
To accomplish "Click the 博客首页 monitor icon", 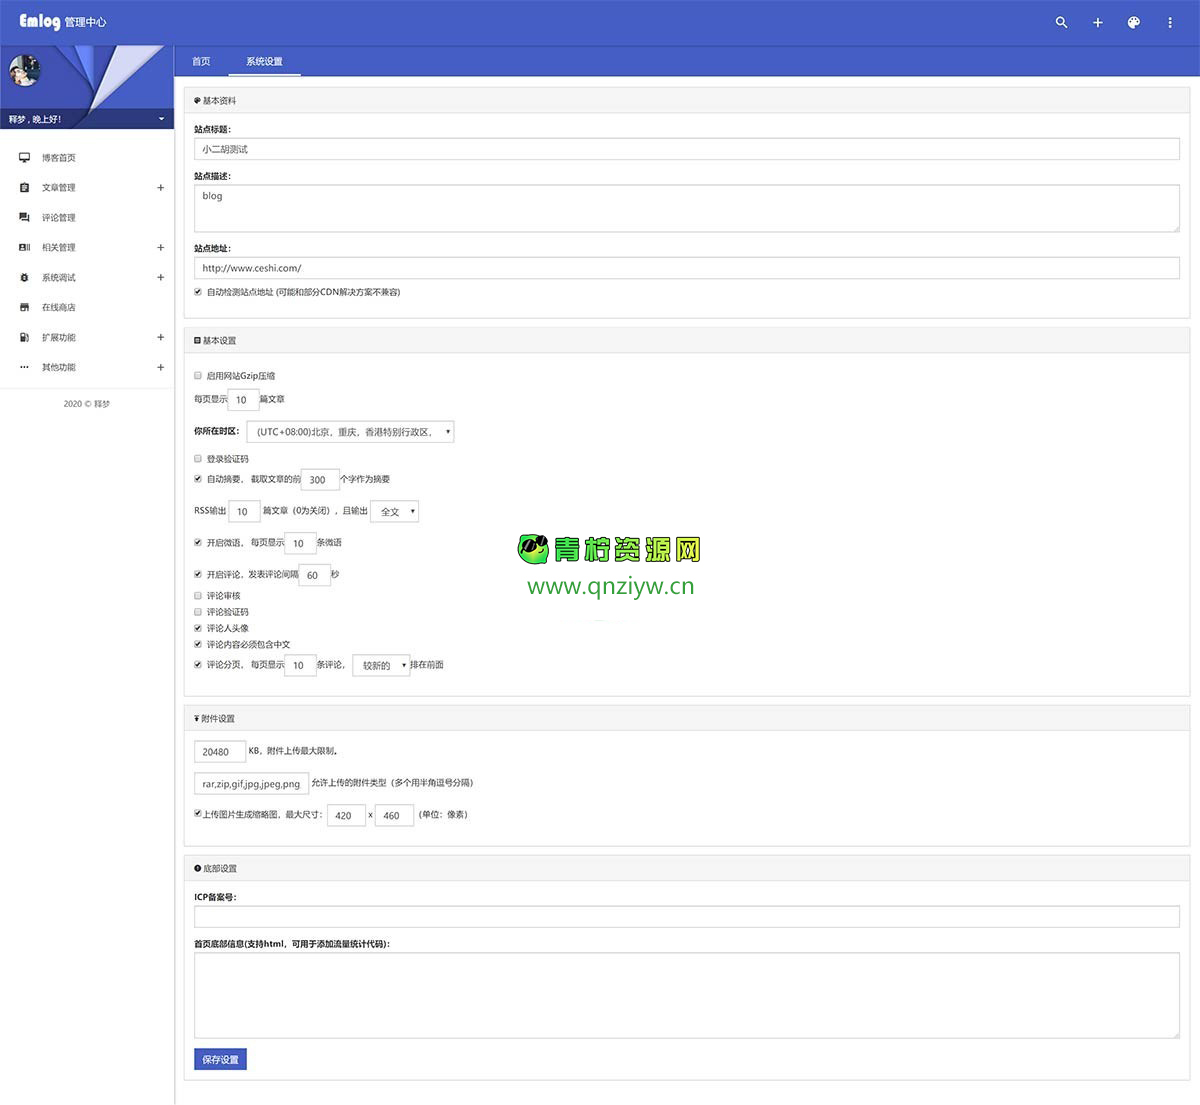I will [x=24, y=157].
